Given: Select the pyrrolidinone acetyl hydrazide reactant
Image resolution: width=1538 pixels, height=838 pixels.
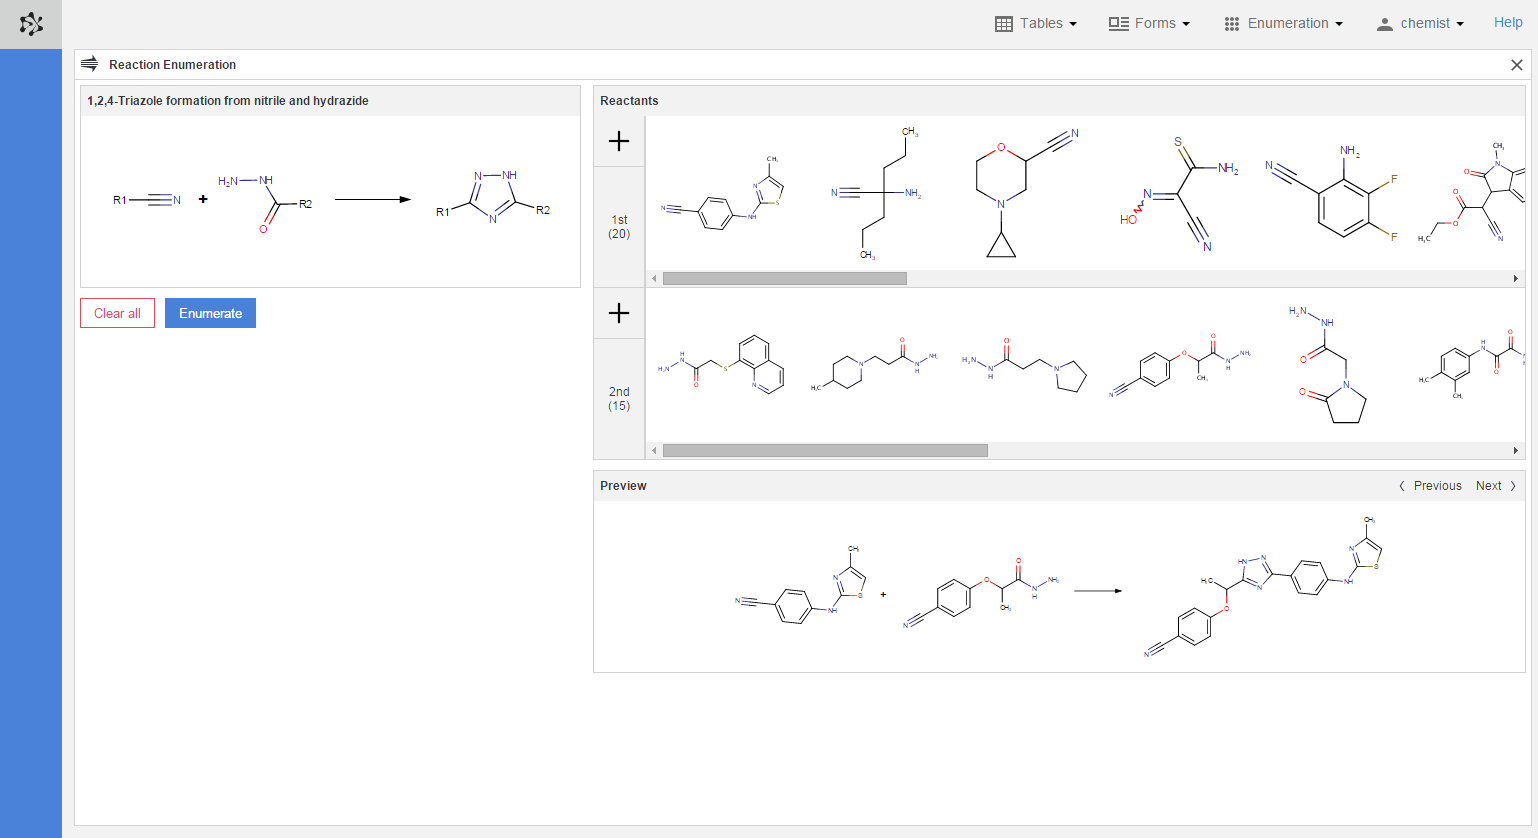Looking at the screenshot, I should 1330,365.
